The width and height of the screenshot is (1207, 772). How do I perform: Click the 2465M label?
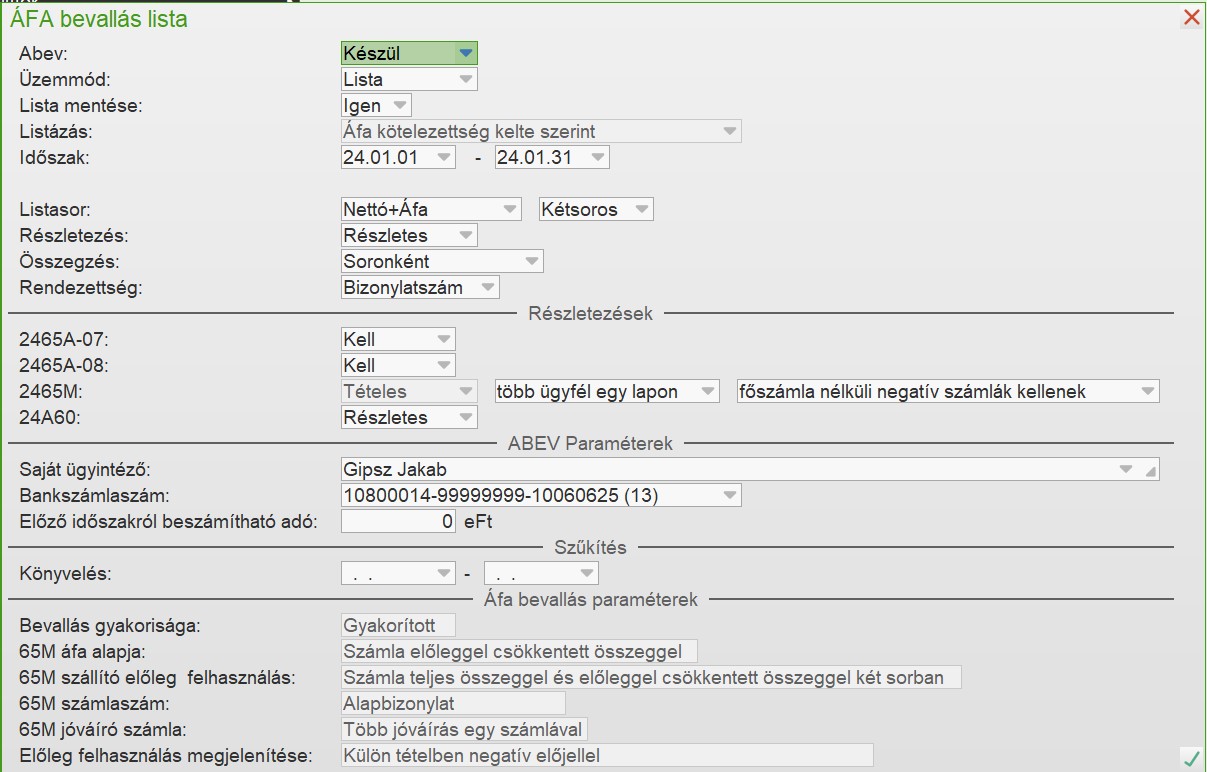pos(49,392)
